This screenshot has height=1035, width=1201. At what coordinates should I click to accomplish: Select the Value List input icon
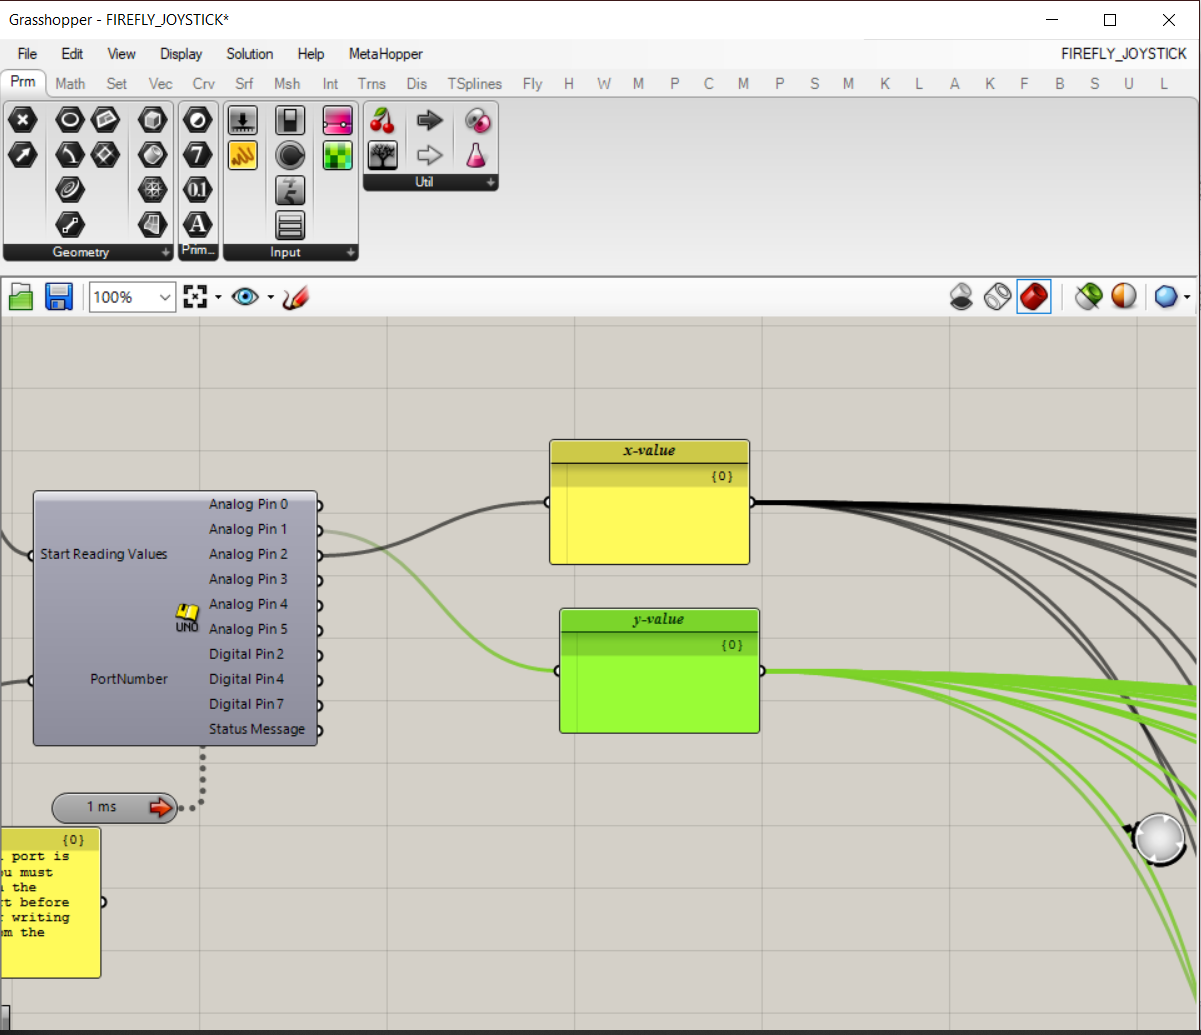point(290,224)
